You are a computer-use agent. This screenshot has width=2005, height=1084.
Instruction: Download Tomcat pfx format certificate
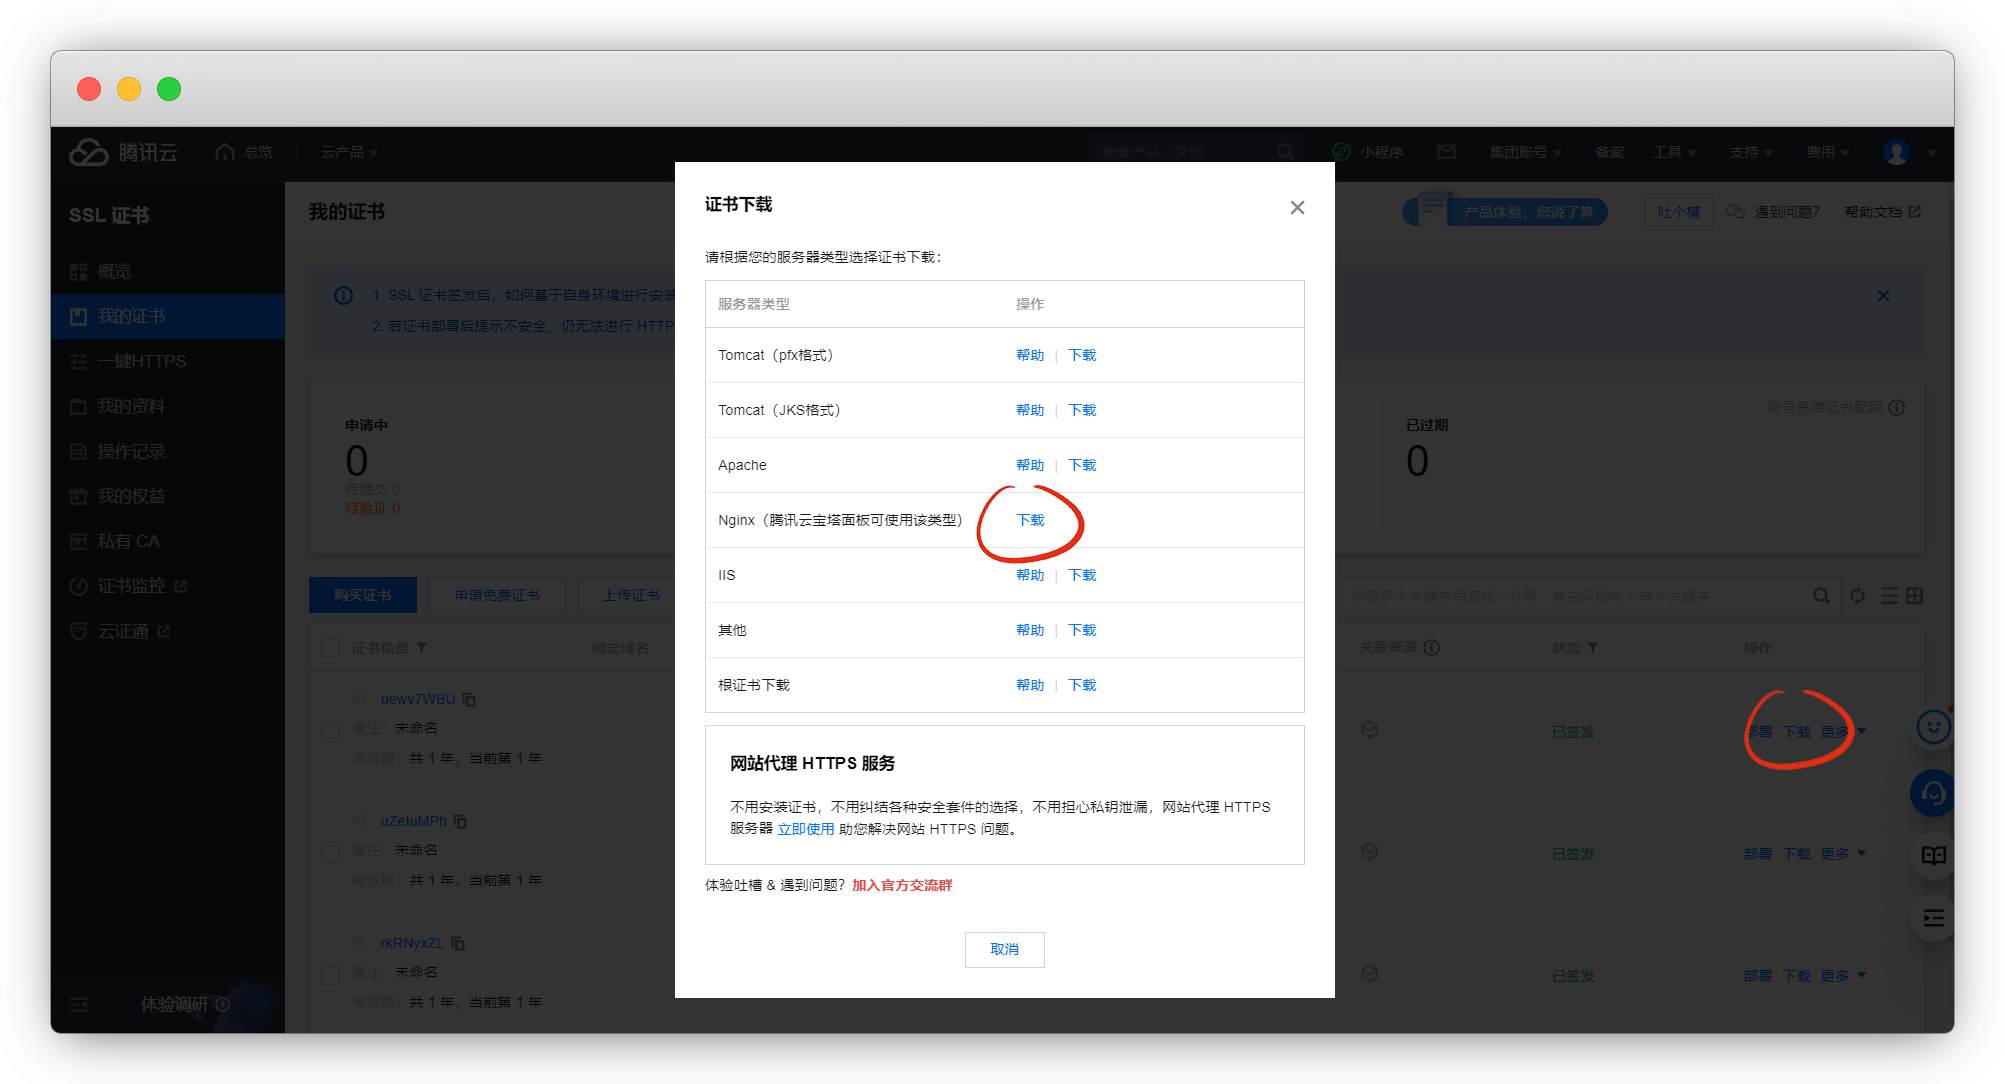pyautogui.click(x=1082, y=355)
